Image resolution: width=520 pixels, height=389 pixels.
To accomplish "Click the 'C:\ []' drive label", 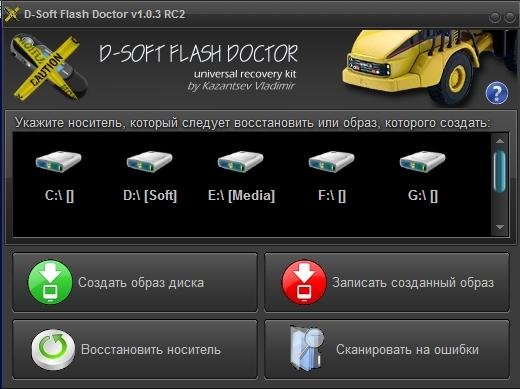I will pyautogui.click(x=59, y=196).
